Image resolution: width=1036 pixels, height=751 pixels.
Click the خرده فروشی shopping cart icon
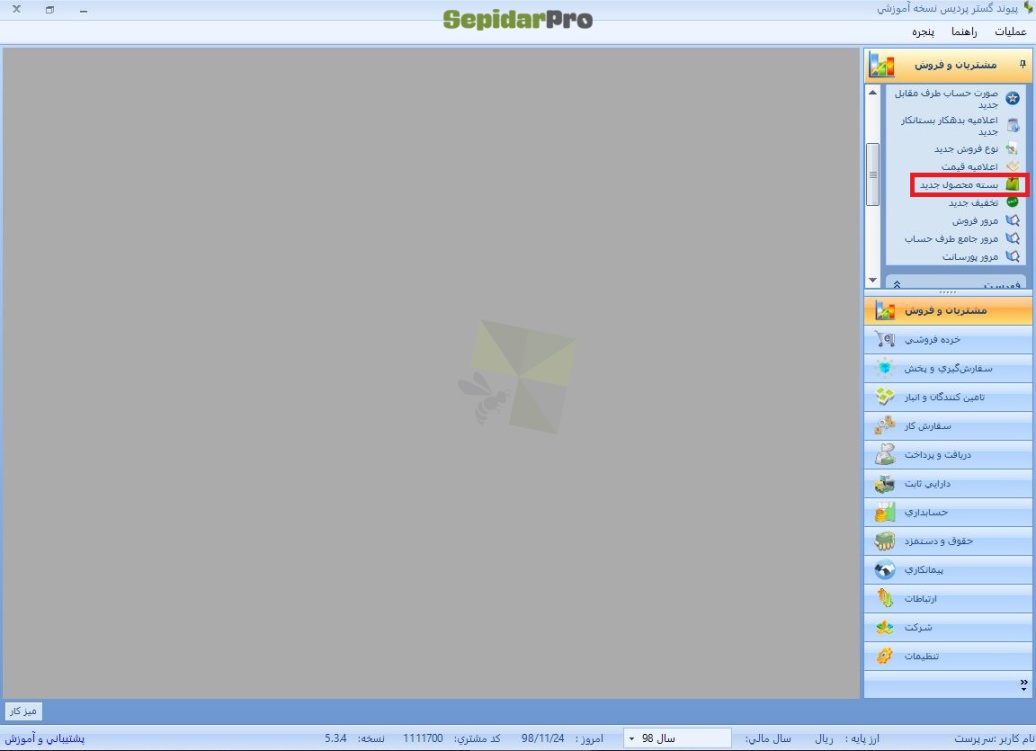[885, 340]
